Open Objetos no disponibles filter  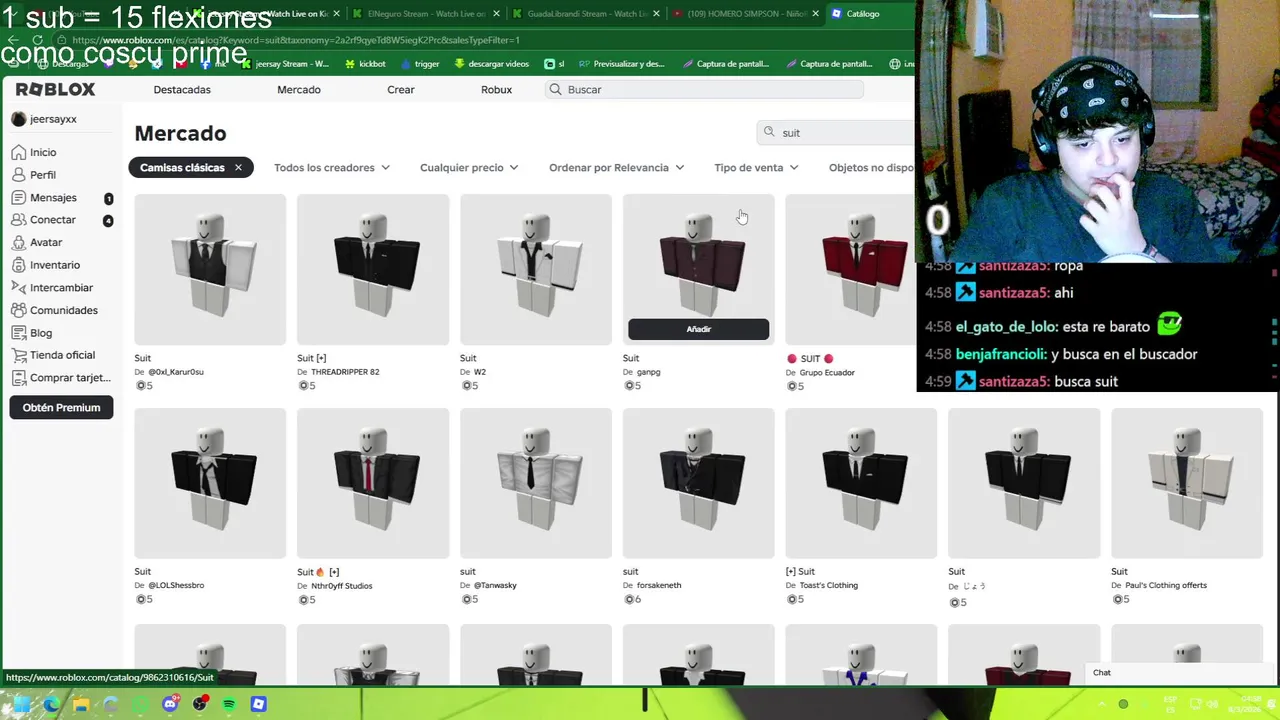tap(871, 167)
